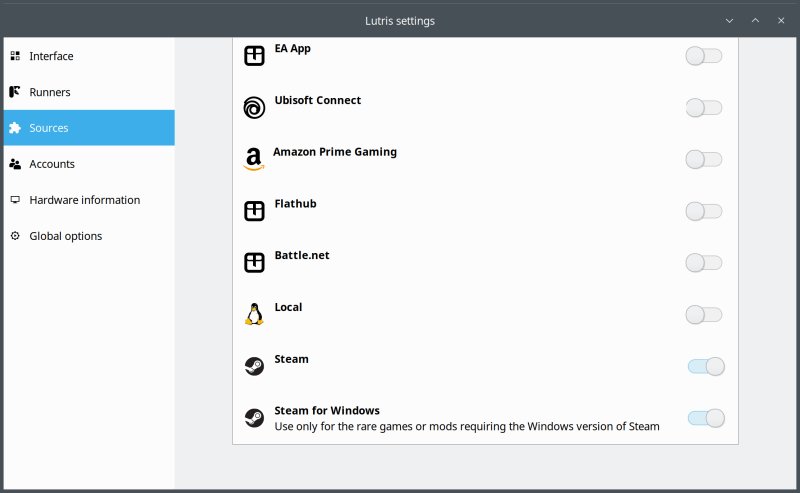800x493 pixels.
Task: Go to the Runners section
Action: [x=50, y=92]
